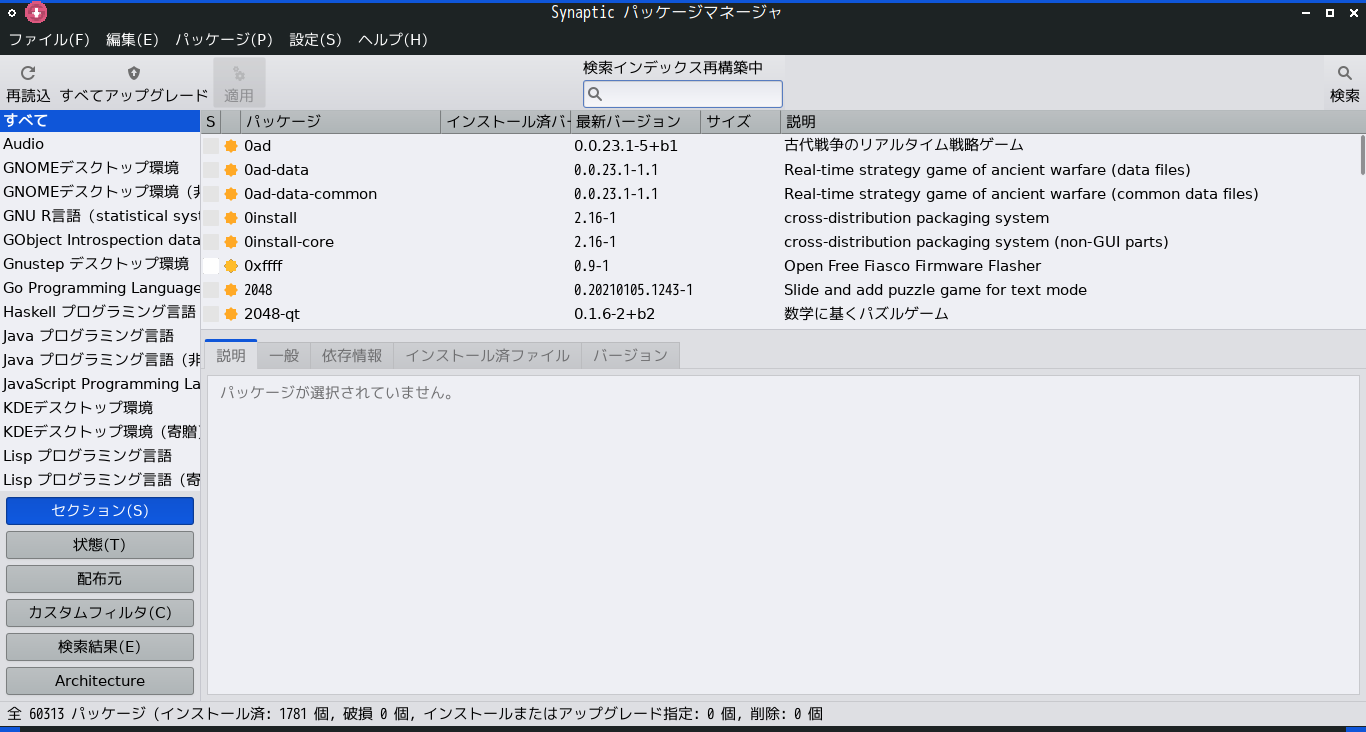
Task: Click the Reload (再読込) toolbar icon
Action: coord(28,73)
